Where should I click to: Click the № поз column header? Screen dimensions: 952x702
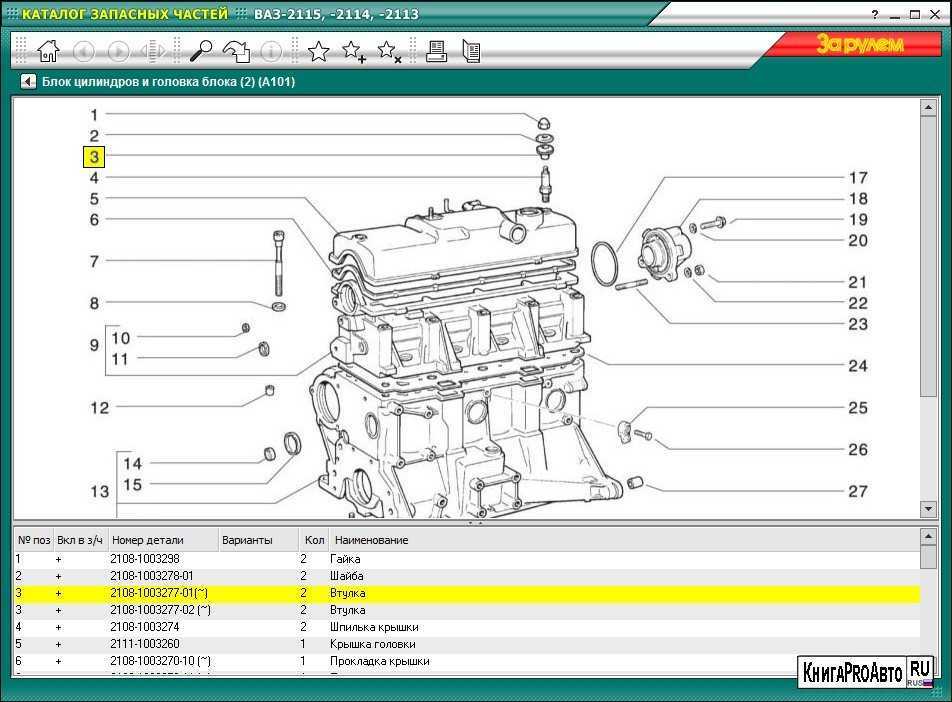click(x=34, y=540)
